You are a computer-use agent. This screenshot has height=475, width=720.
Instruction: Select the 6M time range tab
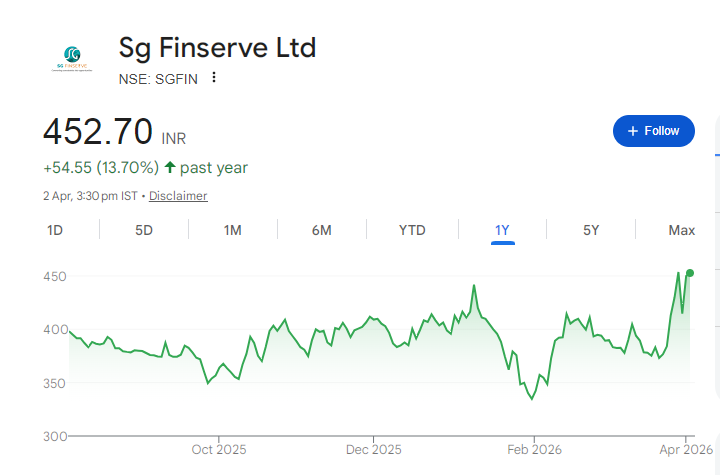(321, 230)
